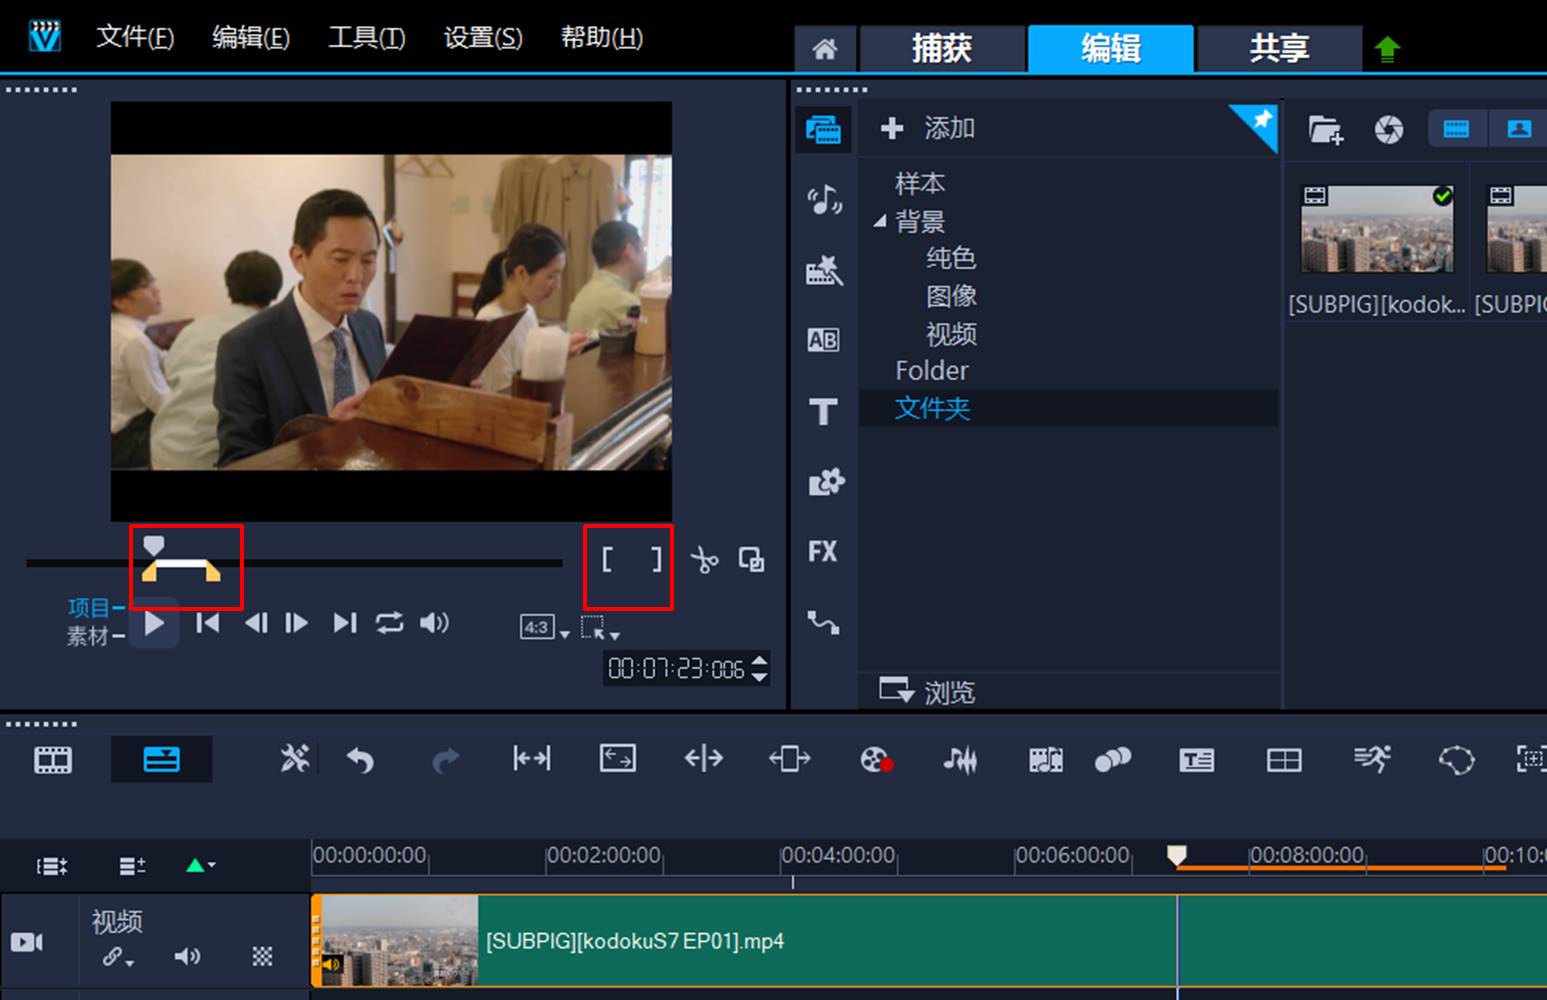Select the audio/music library icon
Viewport: 1547px width, 1000px height.
(x=823, y=198)
